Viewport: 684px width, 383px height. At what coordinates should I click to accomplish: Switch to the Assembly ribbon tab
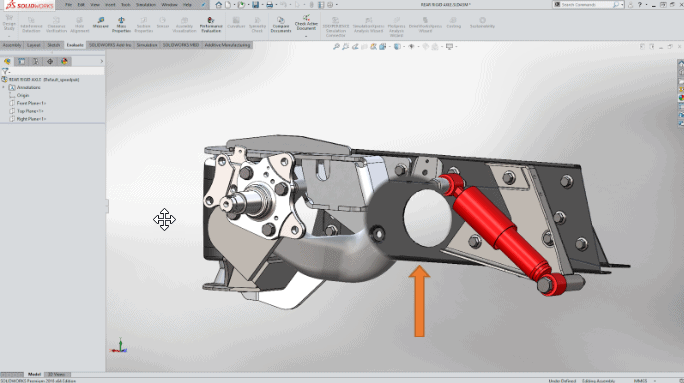point(12,45)
